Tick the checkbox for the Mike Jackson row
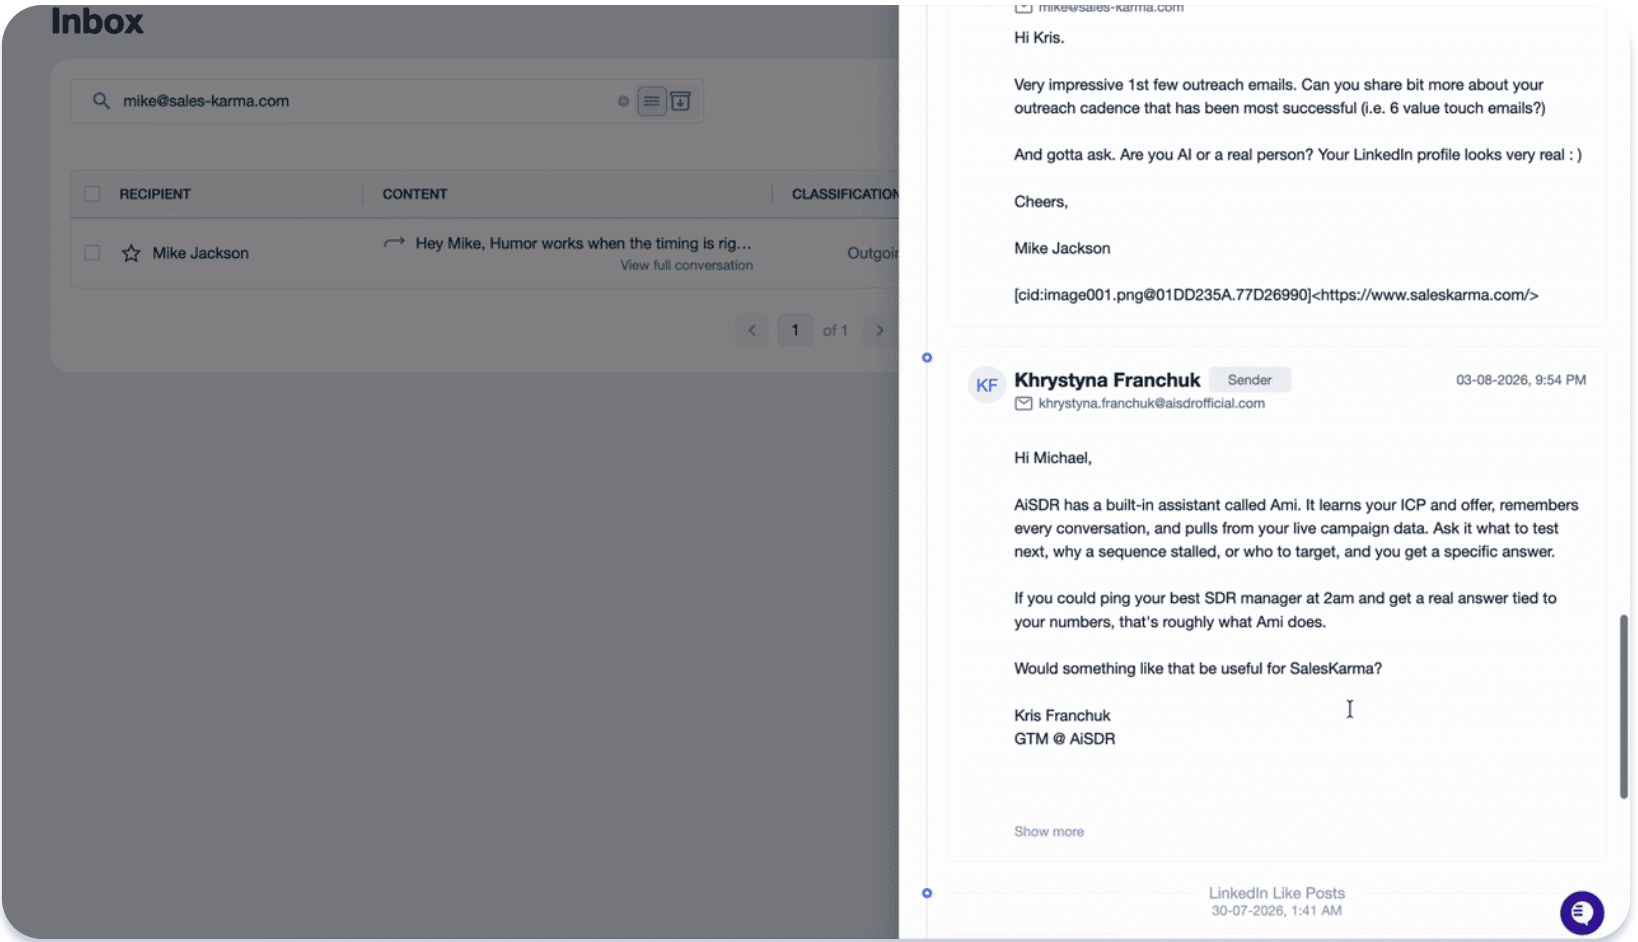This screenshot has height=942, width=1638. click(x=92, y=253)
